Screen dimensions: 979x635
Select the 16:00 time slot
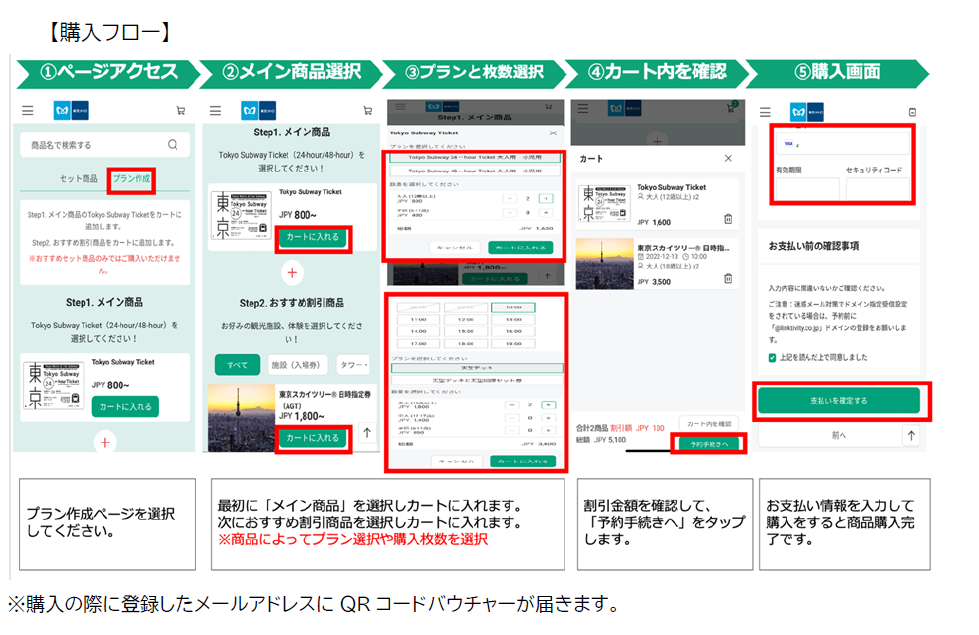[513, 332]
